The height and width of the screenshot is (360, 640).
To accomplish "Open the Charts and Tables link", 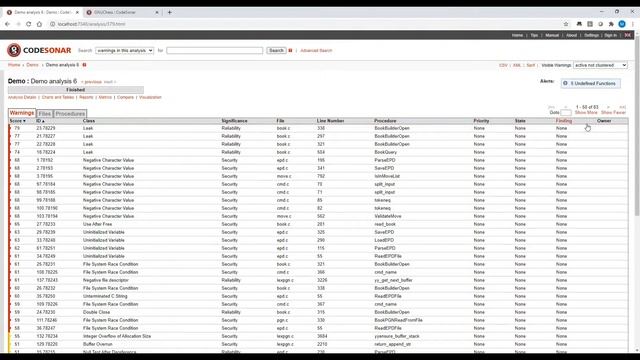I will [58, 98].
